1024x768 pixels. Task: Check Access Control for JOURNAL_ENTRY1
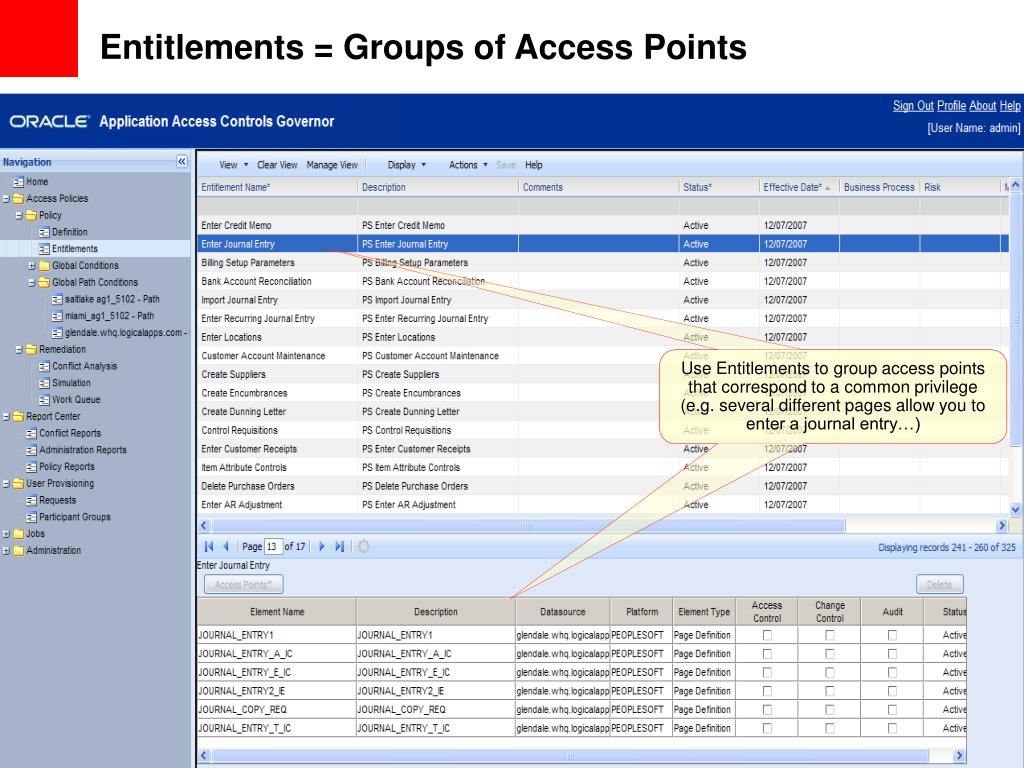[767, 635]
